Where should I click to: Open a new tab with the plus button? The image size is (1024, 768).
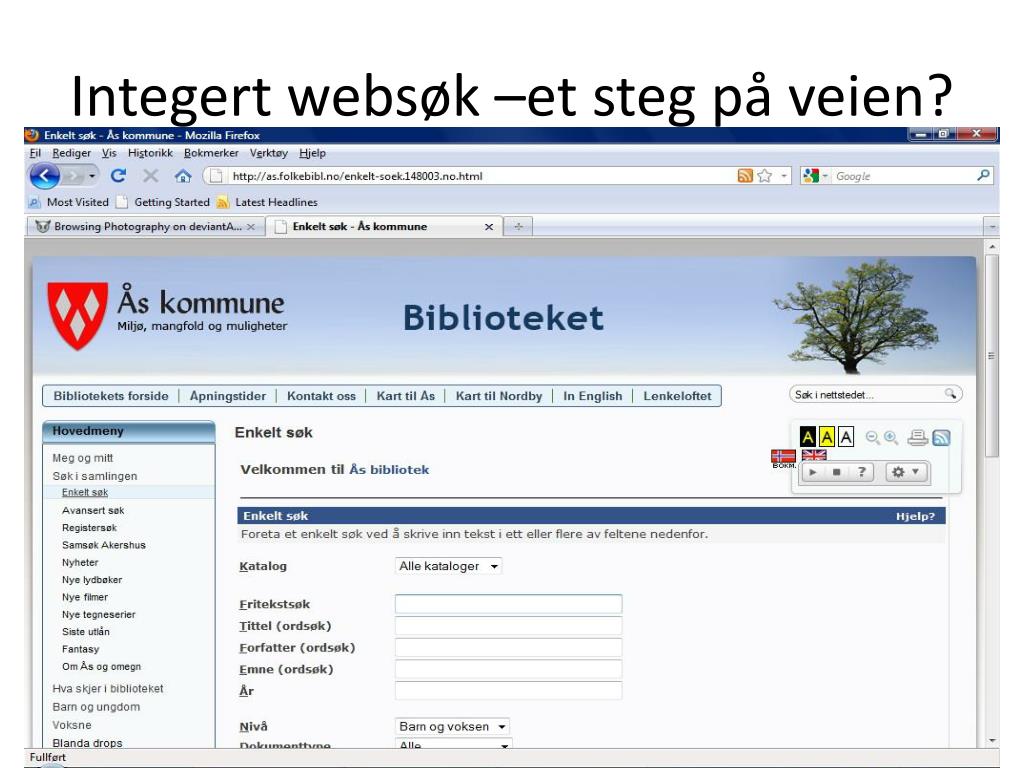click(x=519, y=227)
